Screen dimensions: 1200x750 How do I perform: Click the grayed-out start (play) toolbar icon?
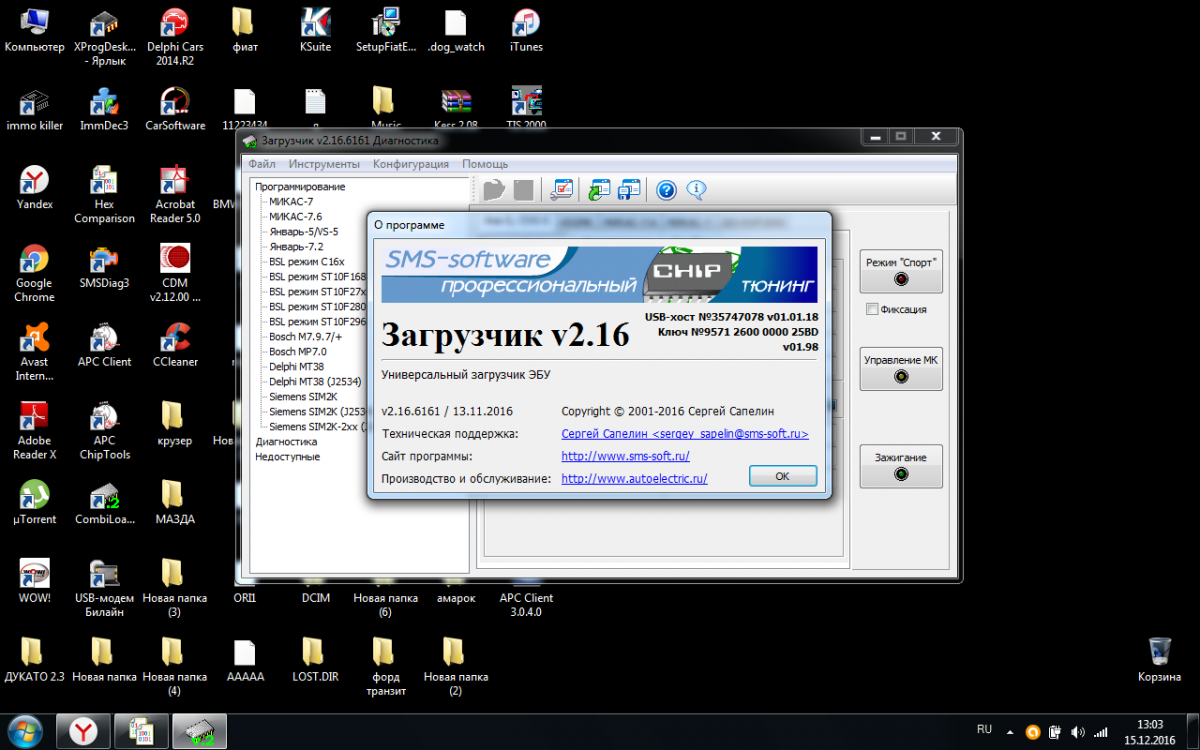click(494, 190)
